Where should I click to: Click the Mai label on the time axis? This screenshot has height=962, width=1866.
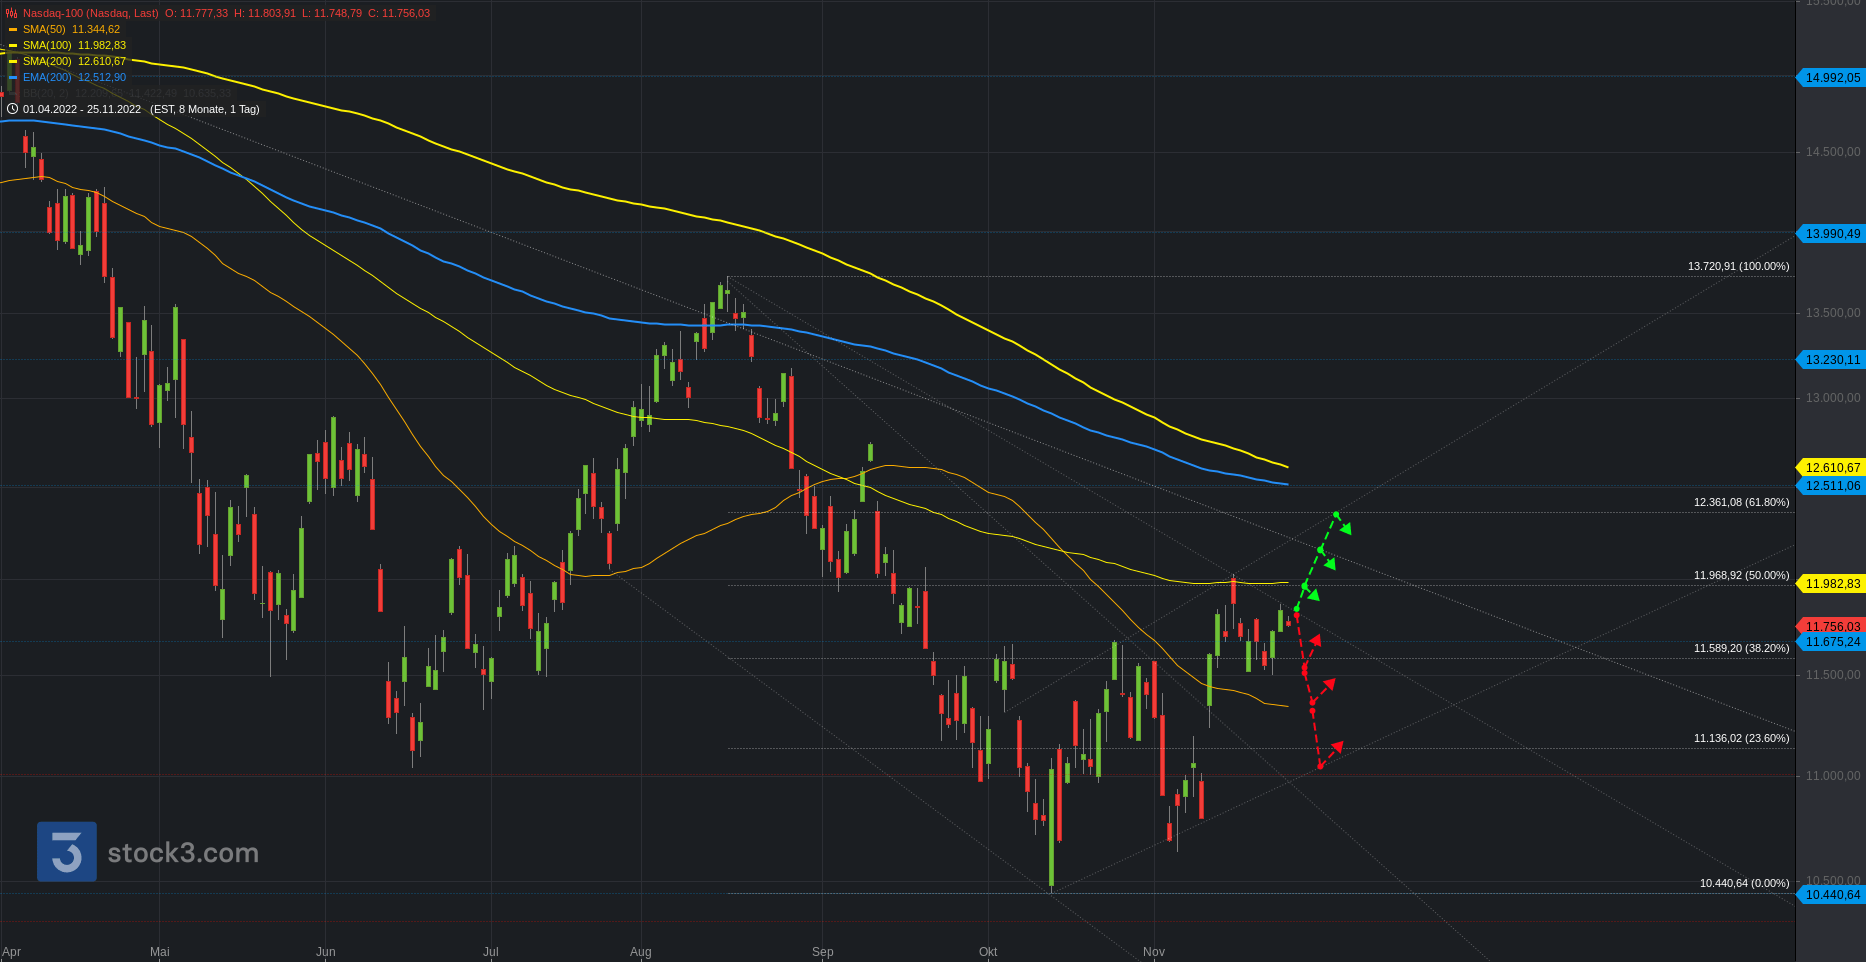[x=160, y=952]
